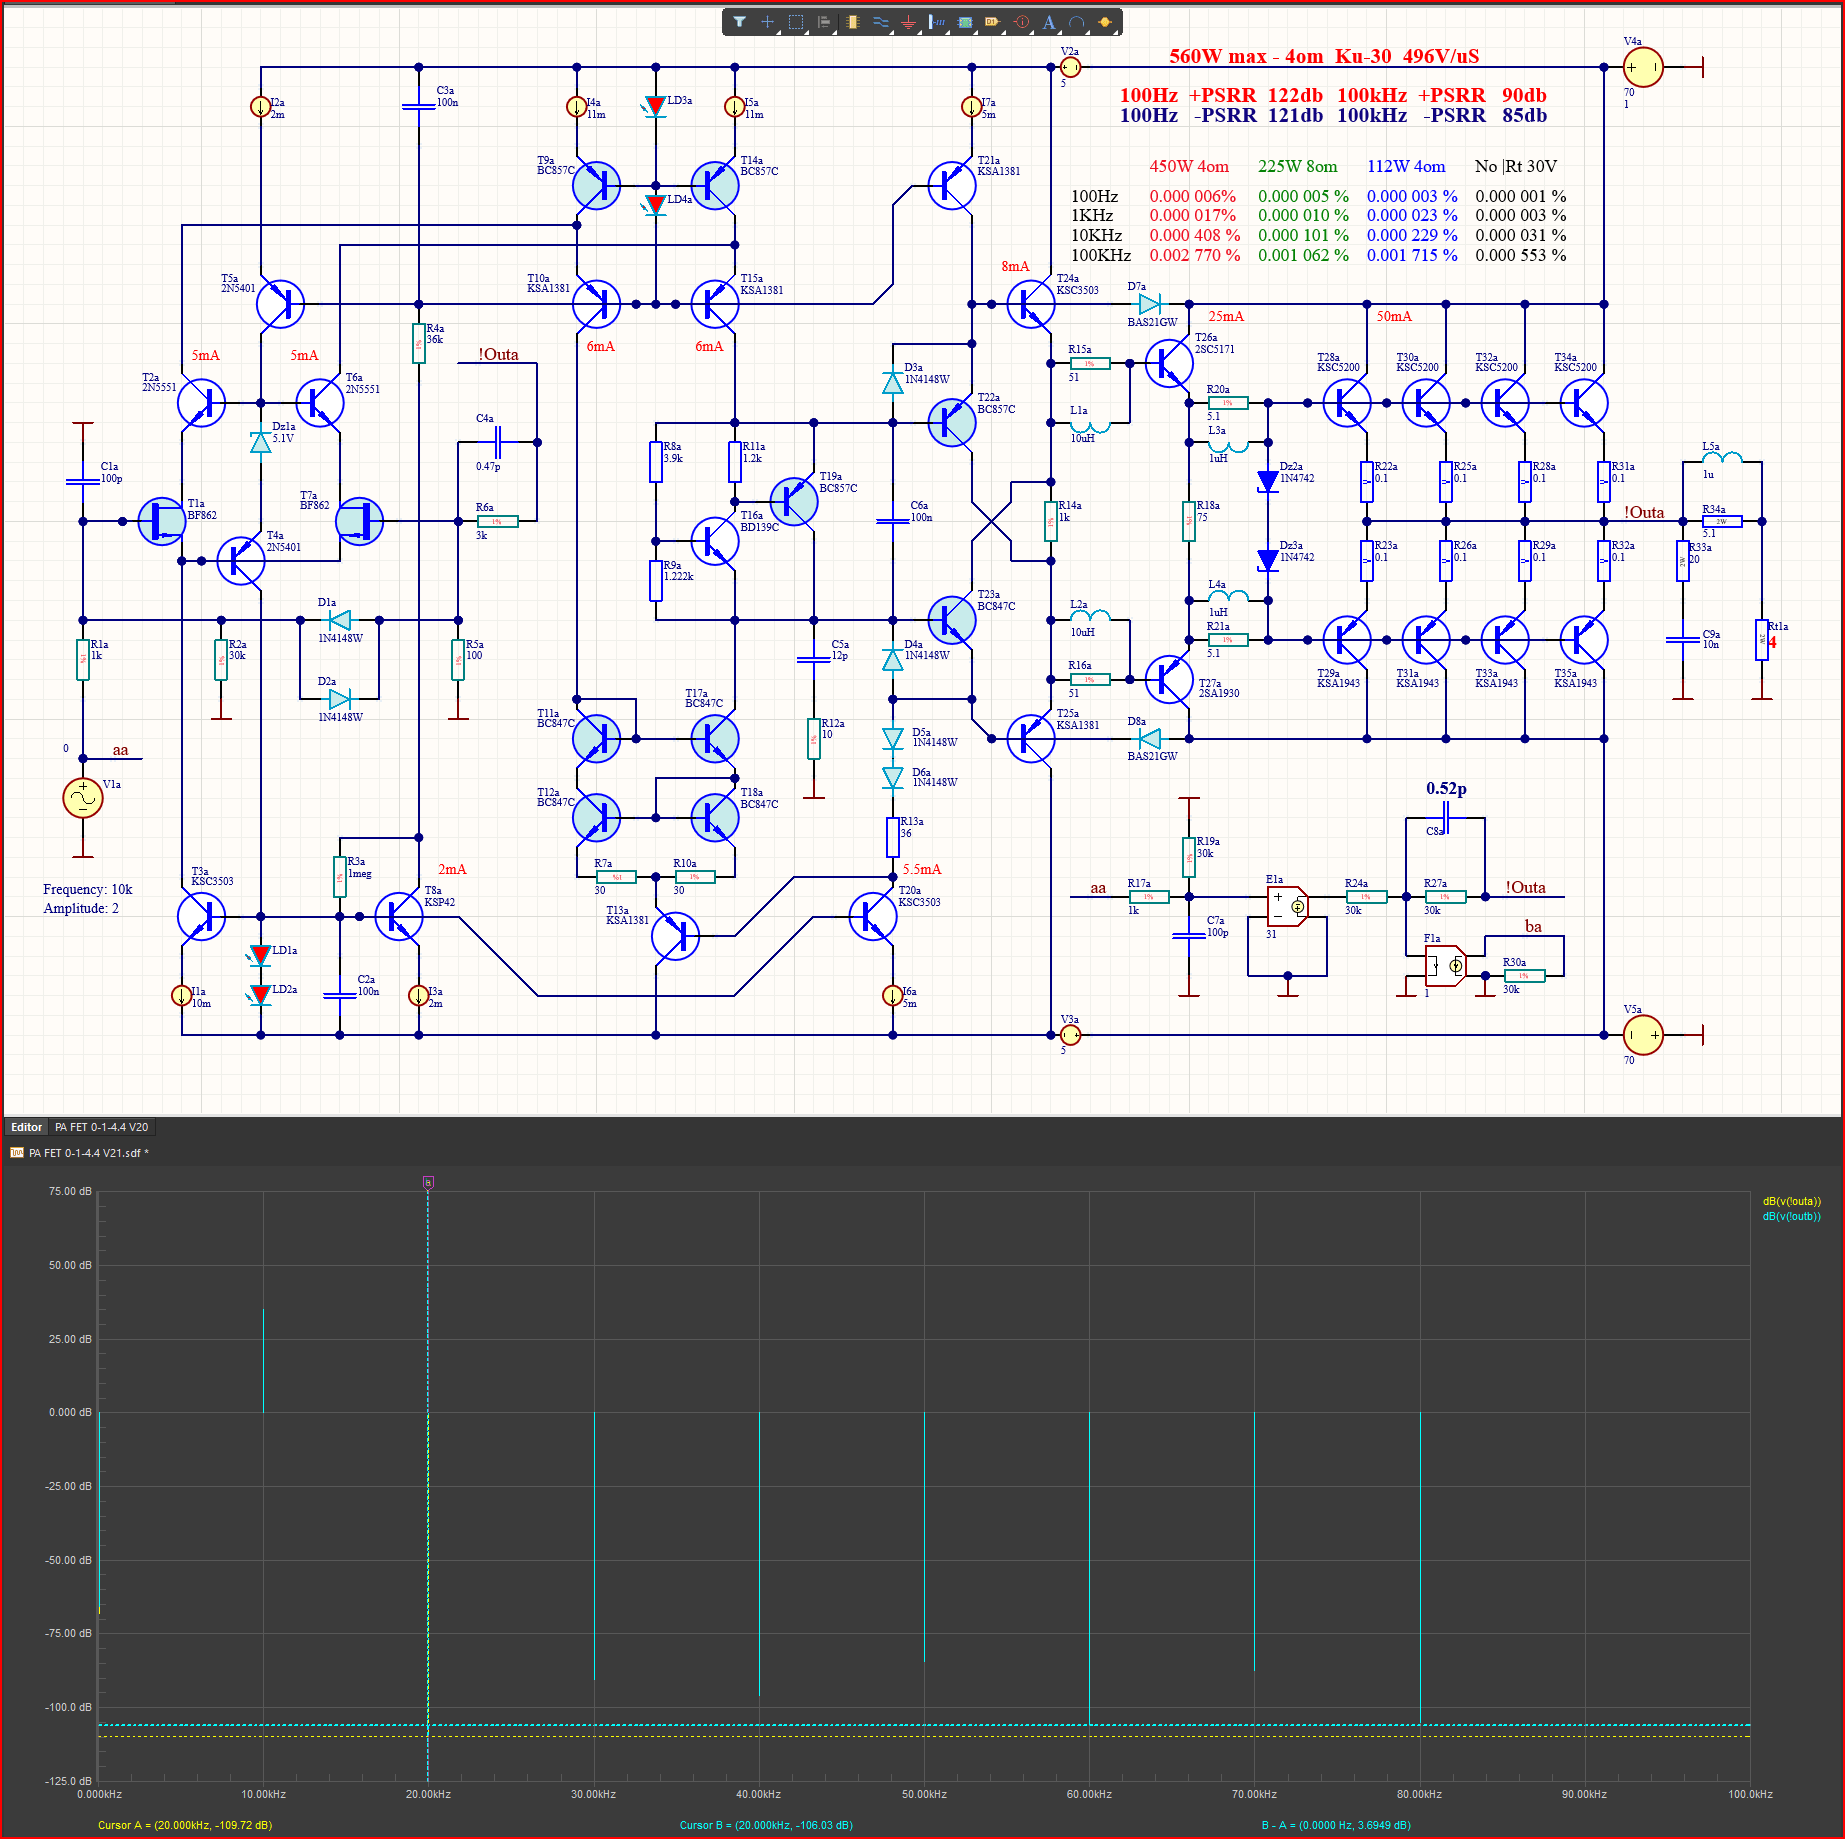This screenshot has height=1839, width=1845.
Task: Select the 25mA current annotation
Action: [1226, 316]
